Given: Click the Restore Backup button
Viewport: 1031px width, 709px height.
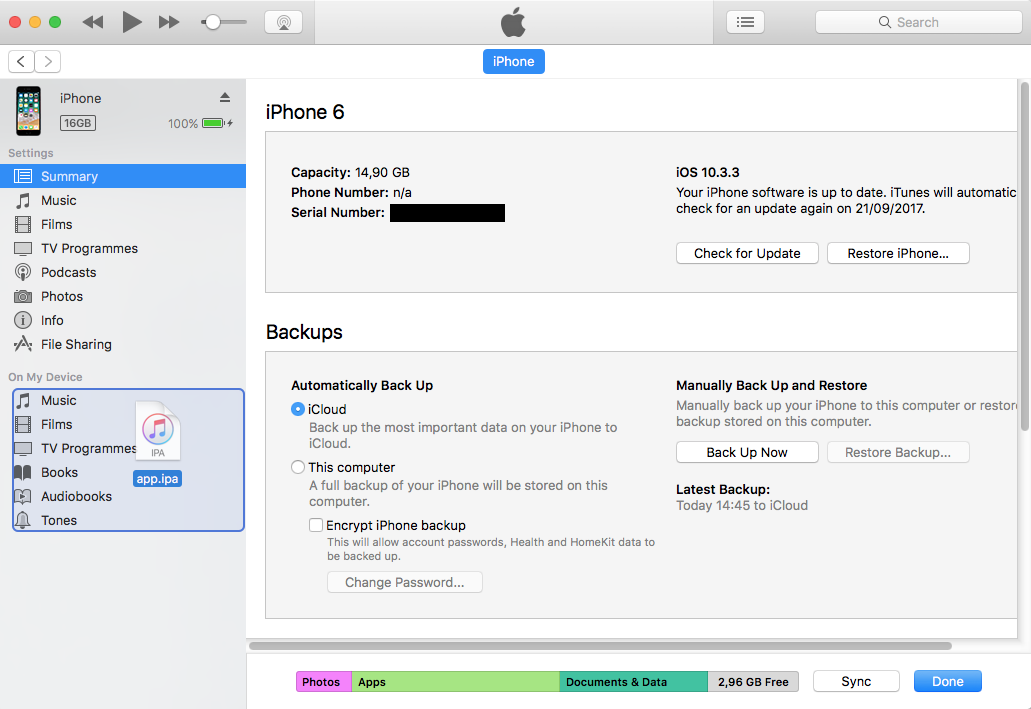Looking at the screenshot, I should pyautogui.click(x=898, y=452).
